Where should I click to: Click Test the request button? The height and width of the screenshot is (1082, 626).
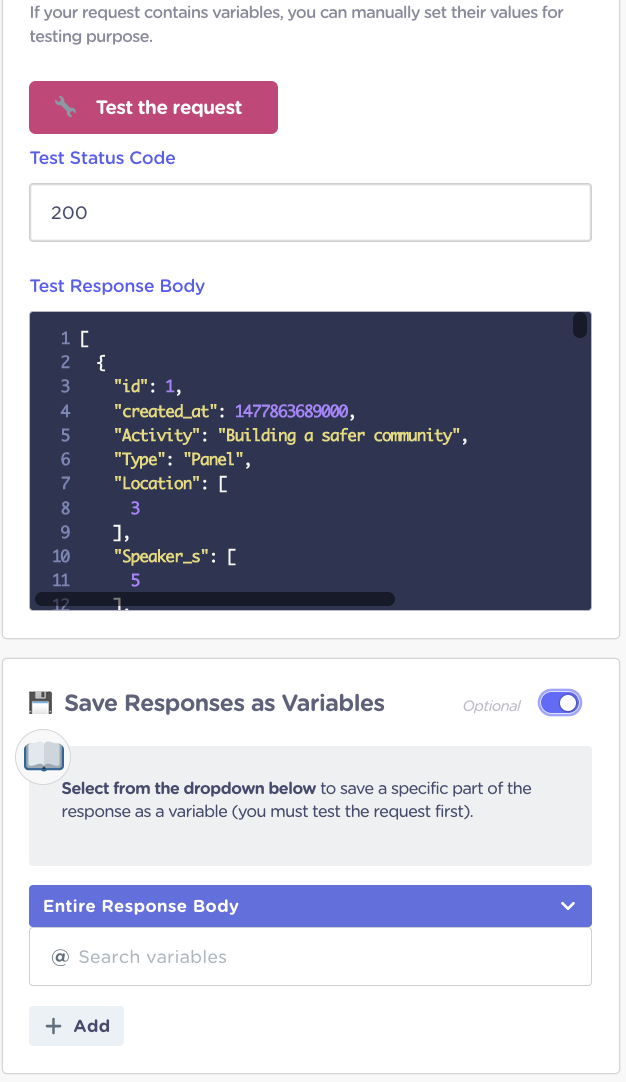coord(153,108)
